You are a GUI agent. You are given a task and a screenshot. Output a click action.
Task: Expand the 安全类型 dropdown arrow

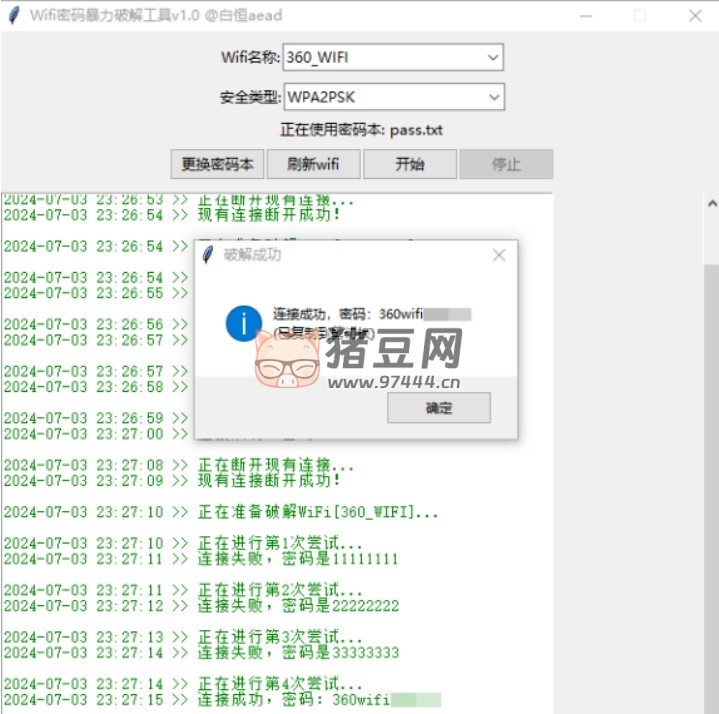click(x=492, y=97)
